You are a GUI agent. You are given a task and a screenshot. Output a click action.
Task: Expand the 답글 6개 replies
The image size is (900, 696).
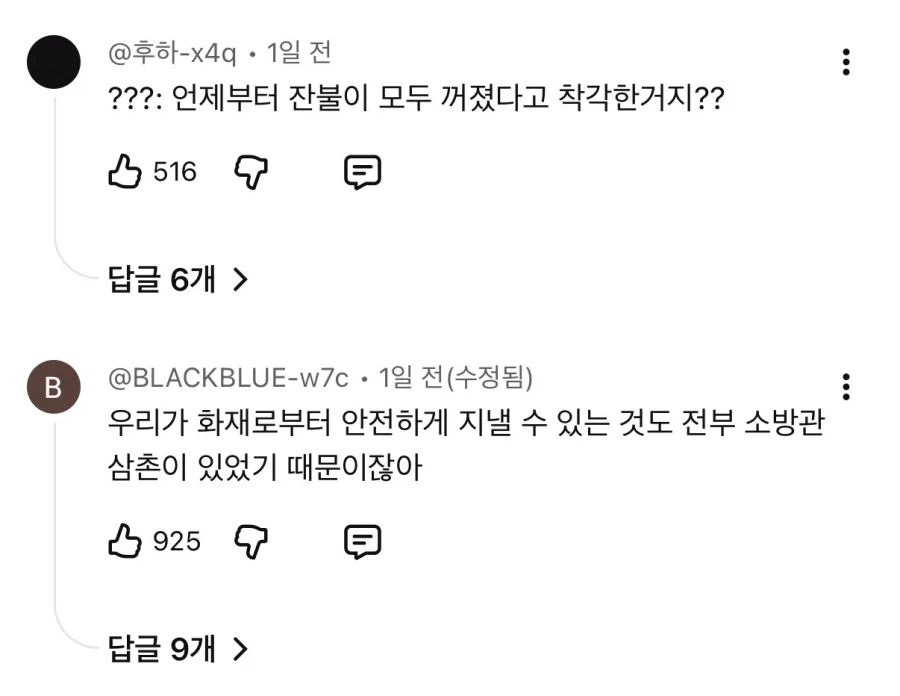click(177, 281)
